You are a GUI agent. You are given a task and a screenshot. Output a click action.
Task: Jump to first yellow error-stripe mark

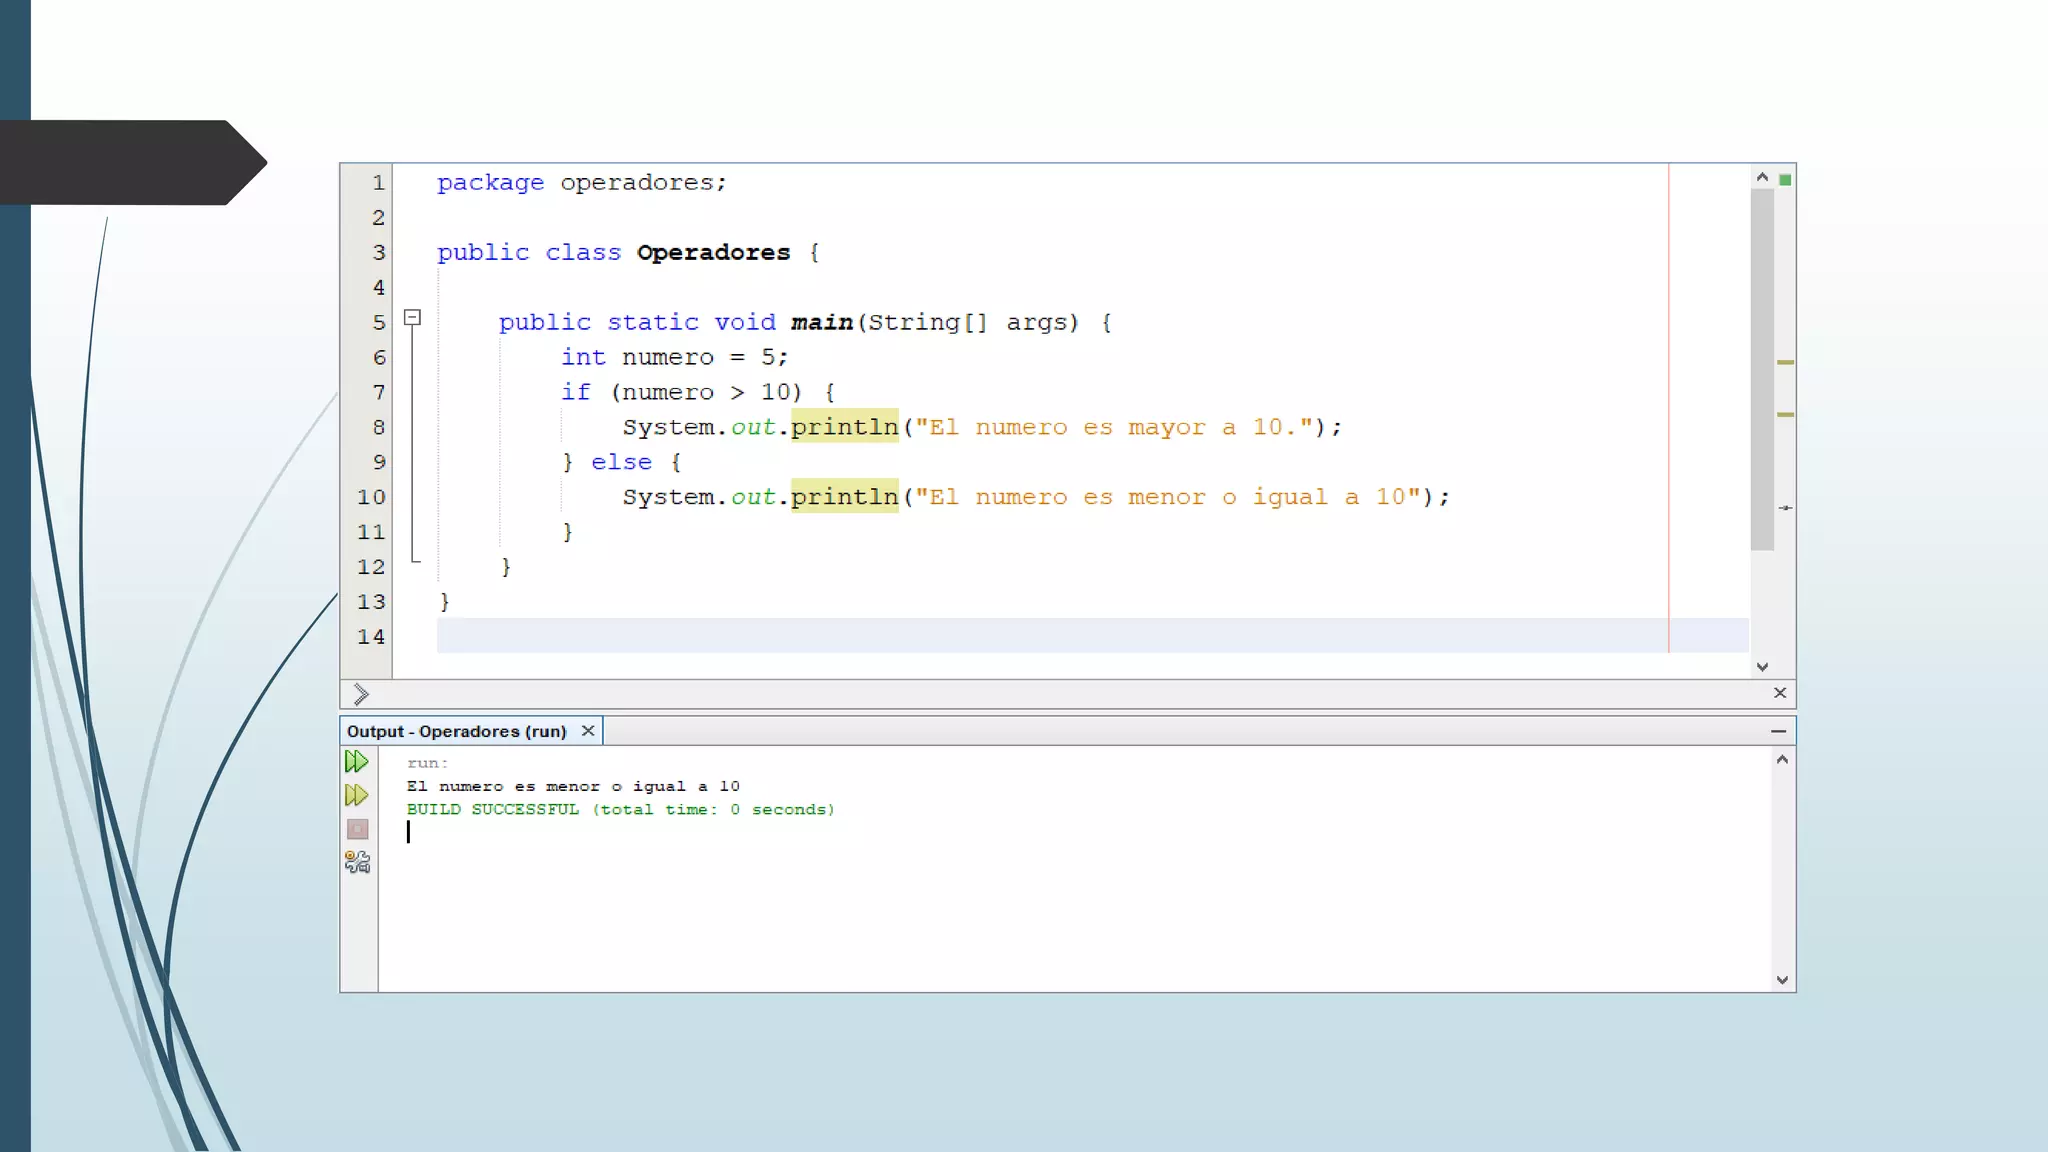(1785, 362)
